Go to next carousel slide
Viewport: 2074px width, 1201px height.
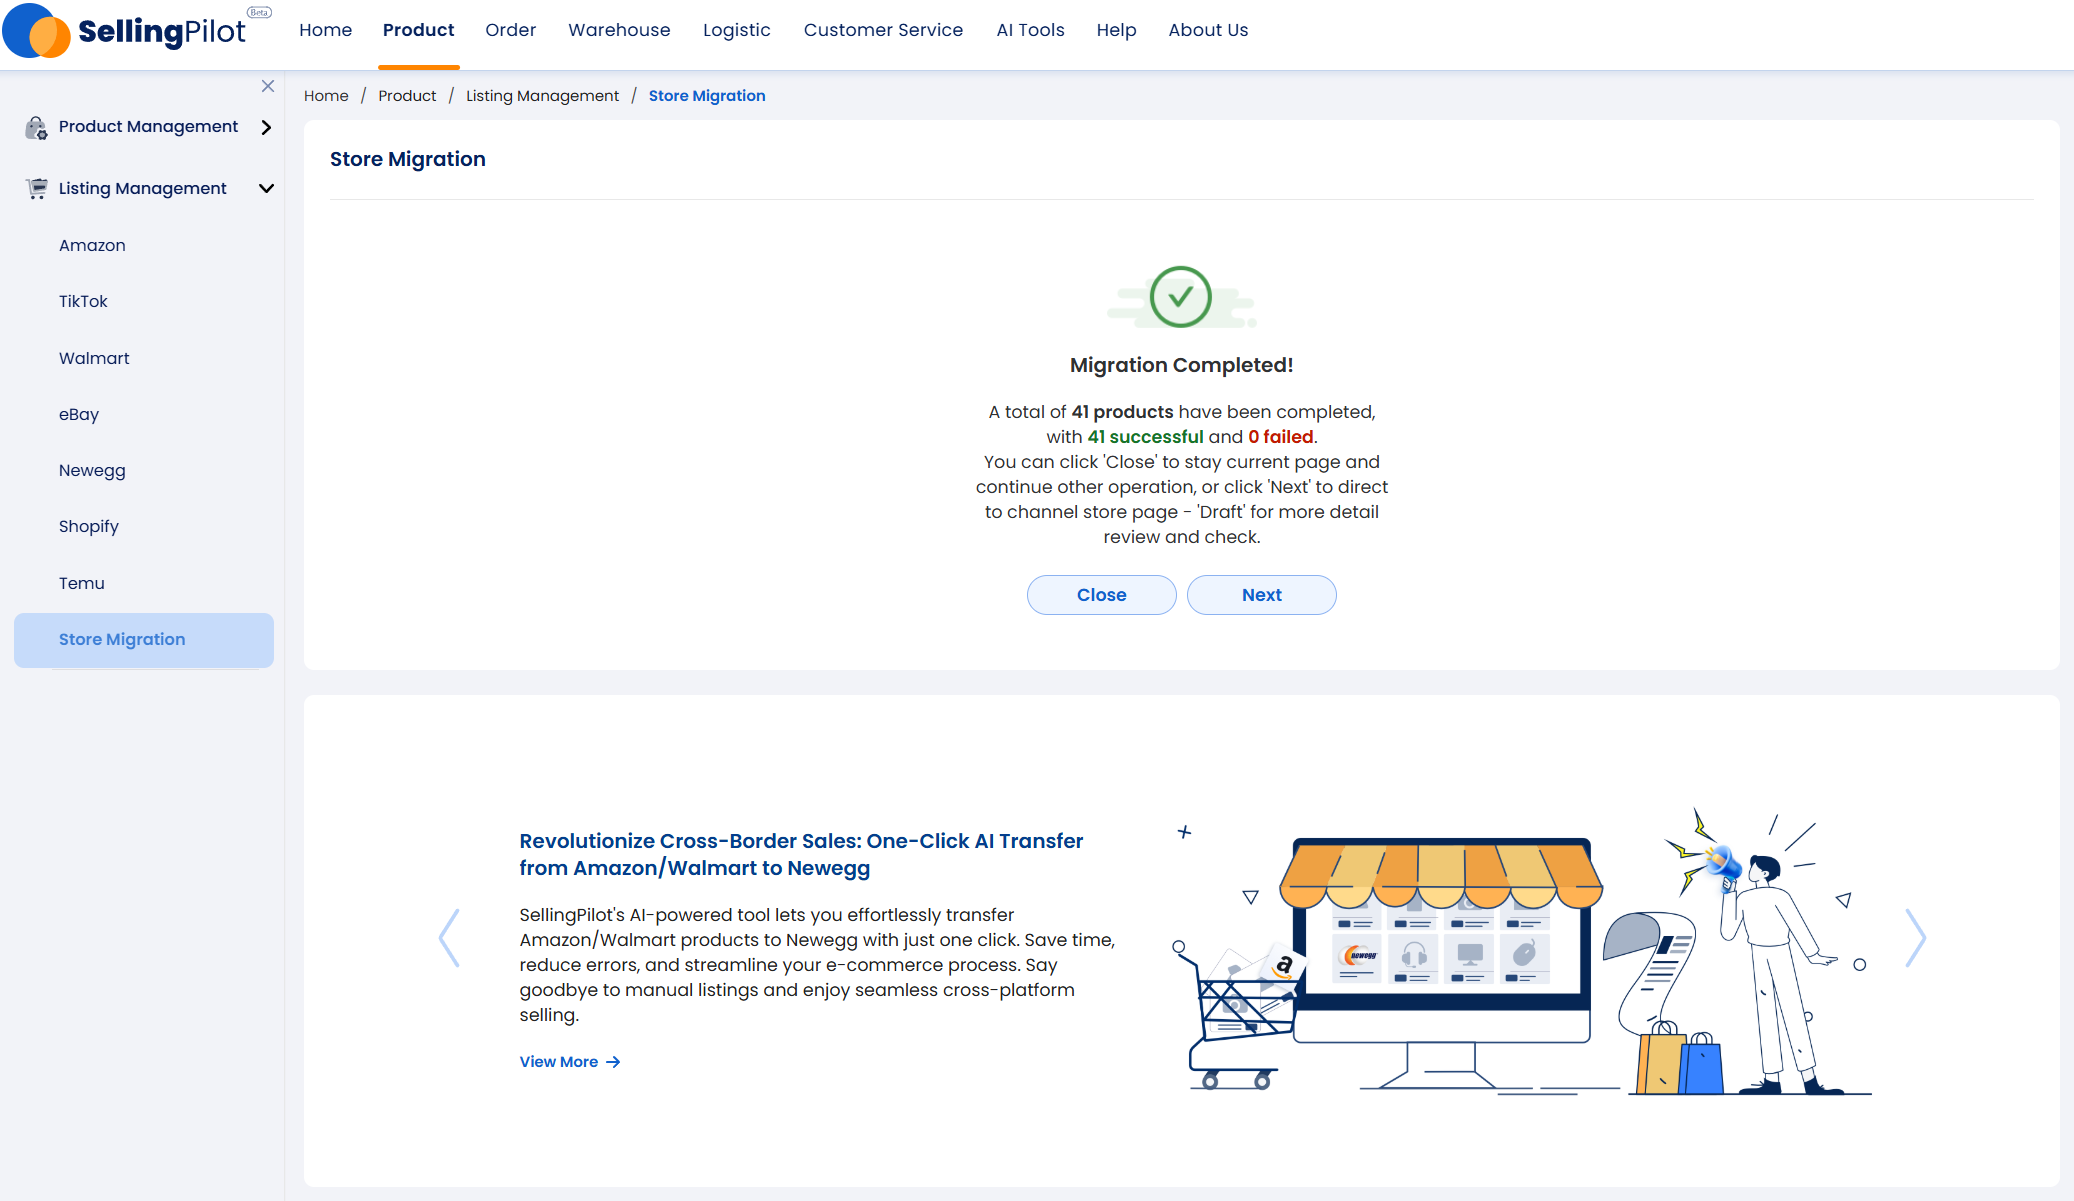coord(1915,938)
